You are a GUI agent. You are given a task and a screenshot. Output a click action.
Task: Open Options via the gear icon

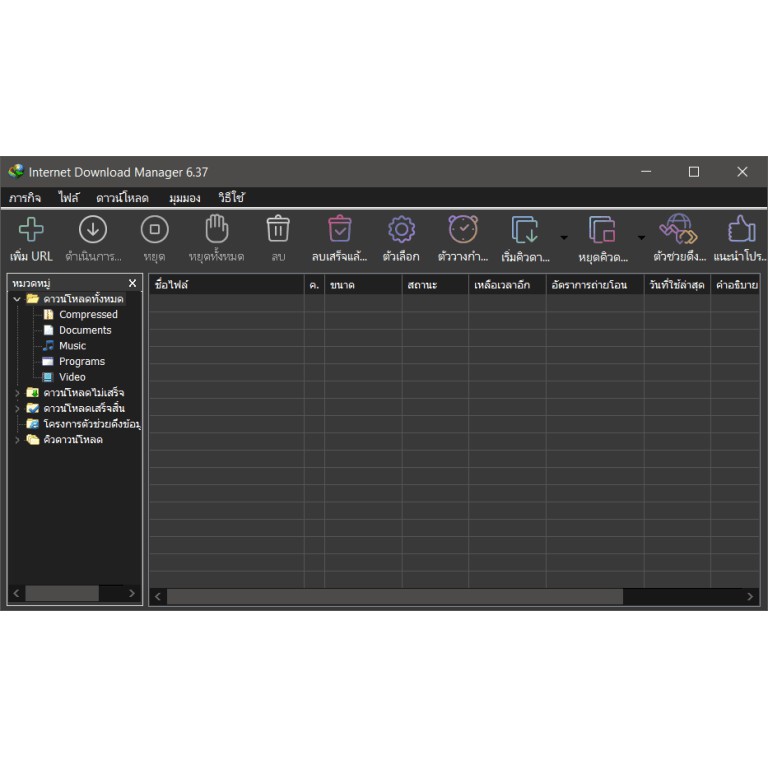[x=401, y=229]
